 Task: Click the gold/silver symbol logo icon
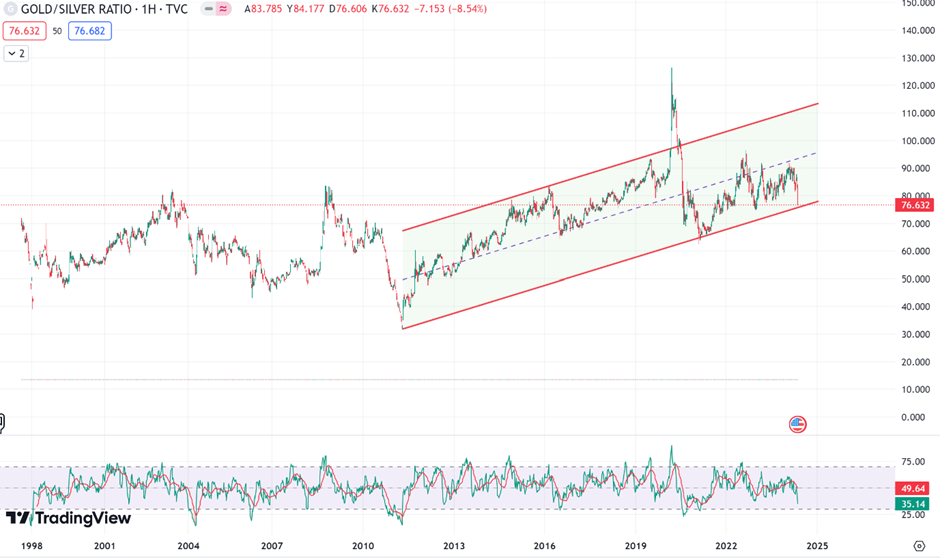click(x=12, y=9)
